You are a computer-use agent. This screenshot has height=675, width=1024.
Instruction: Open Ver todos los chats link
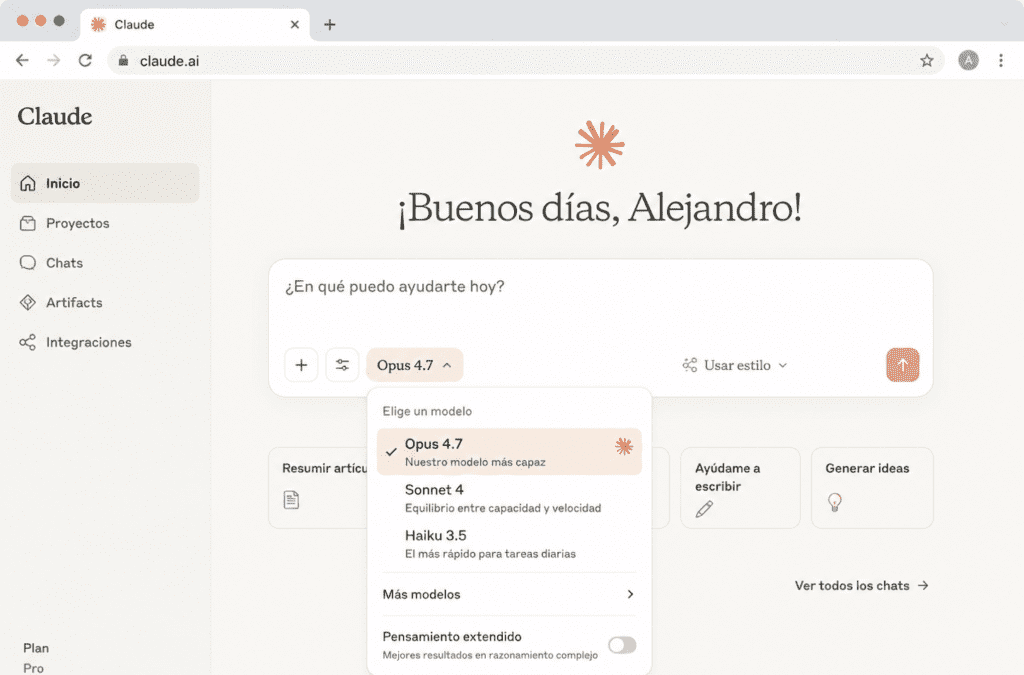tap(861, 586)
